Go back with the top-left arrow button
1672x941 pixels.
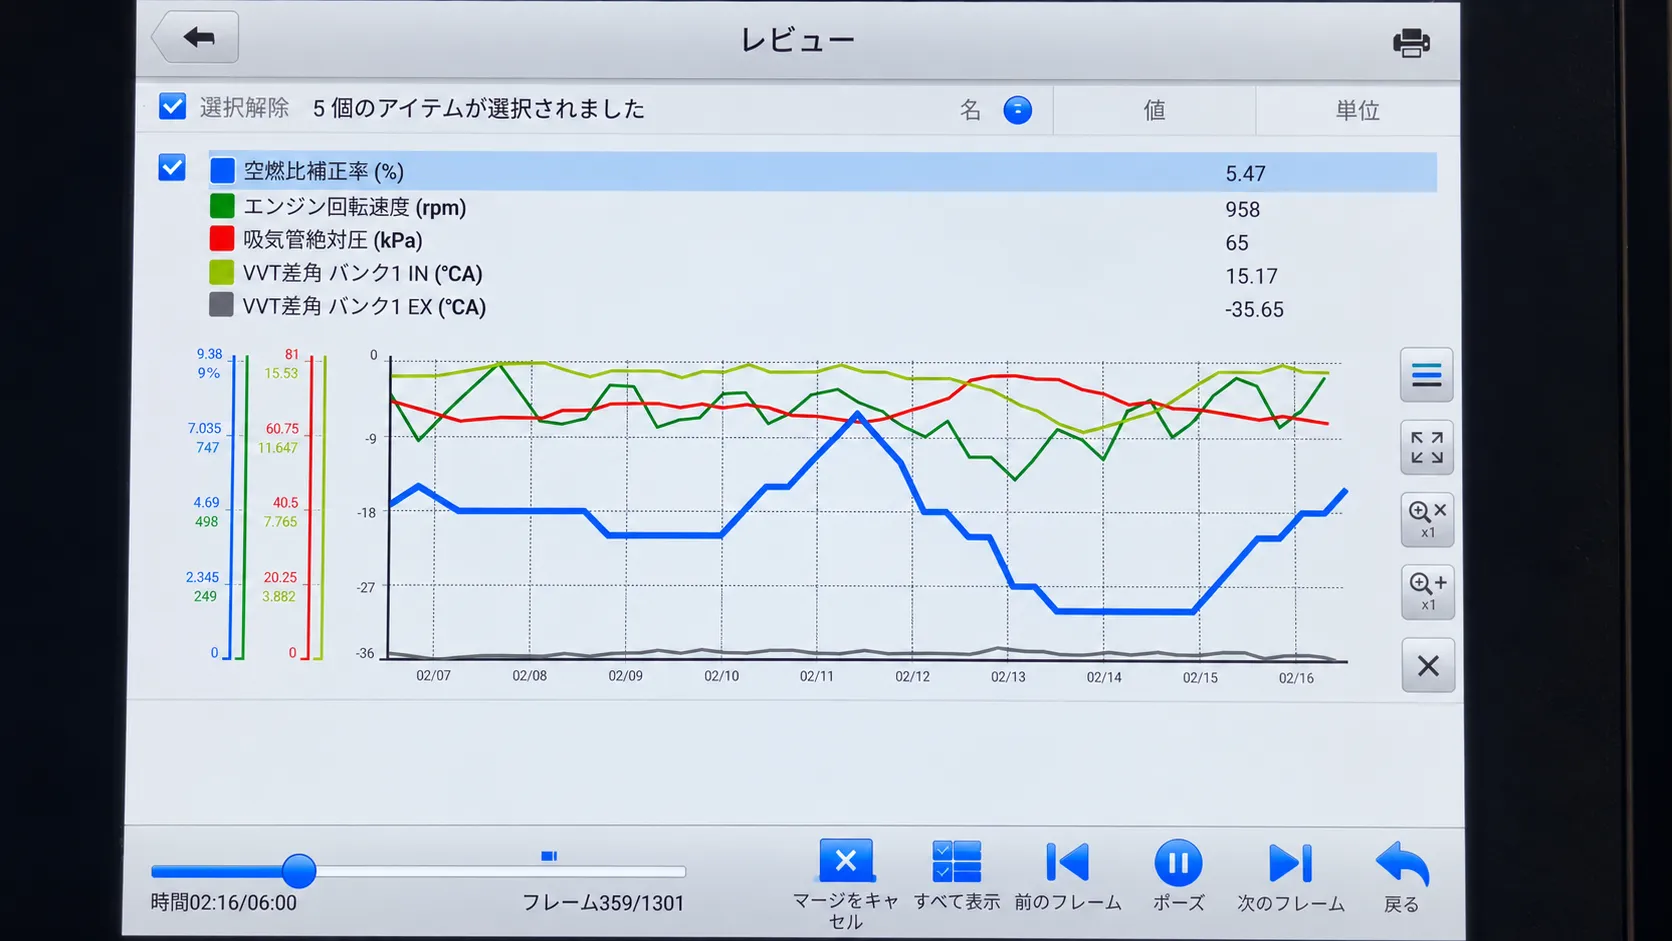click(196, 38)
